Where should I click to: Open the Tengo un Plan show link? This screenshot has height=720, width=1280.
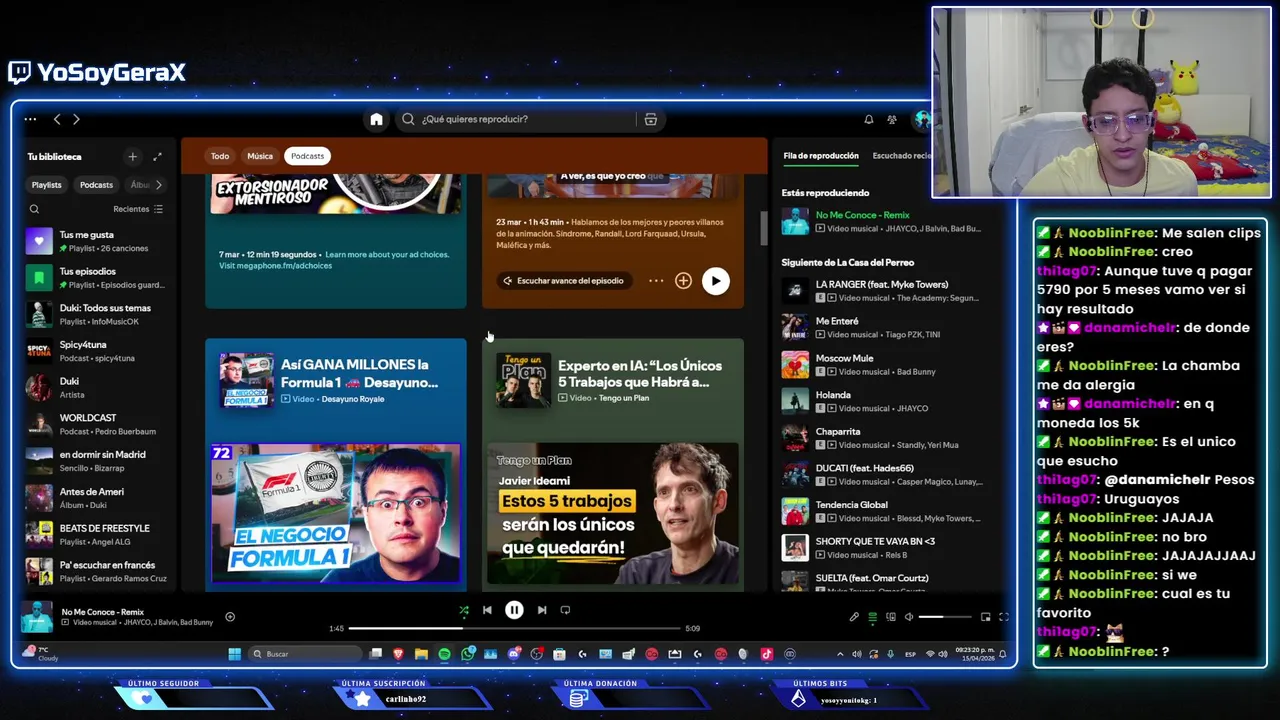624,398
